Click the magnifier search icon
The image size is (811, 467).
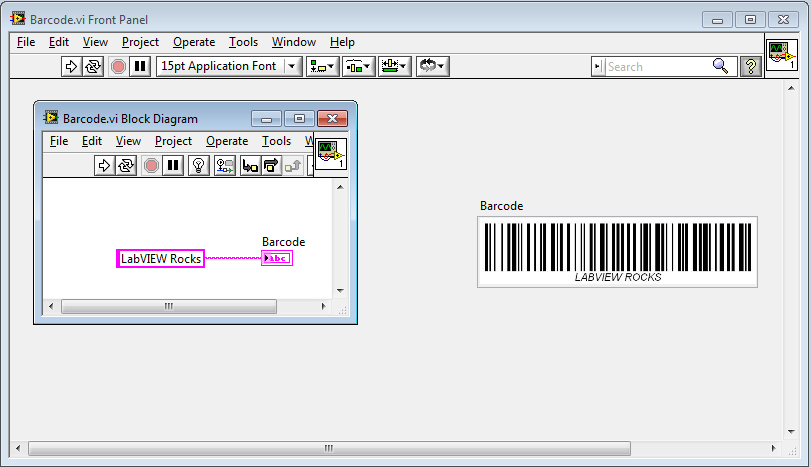point(720,66)
